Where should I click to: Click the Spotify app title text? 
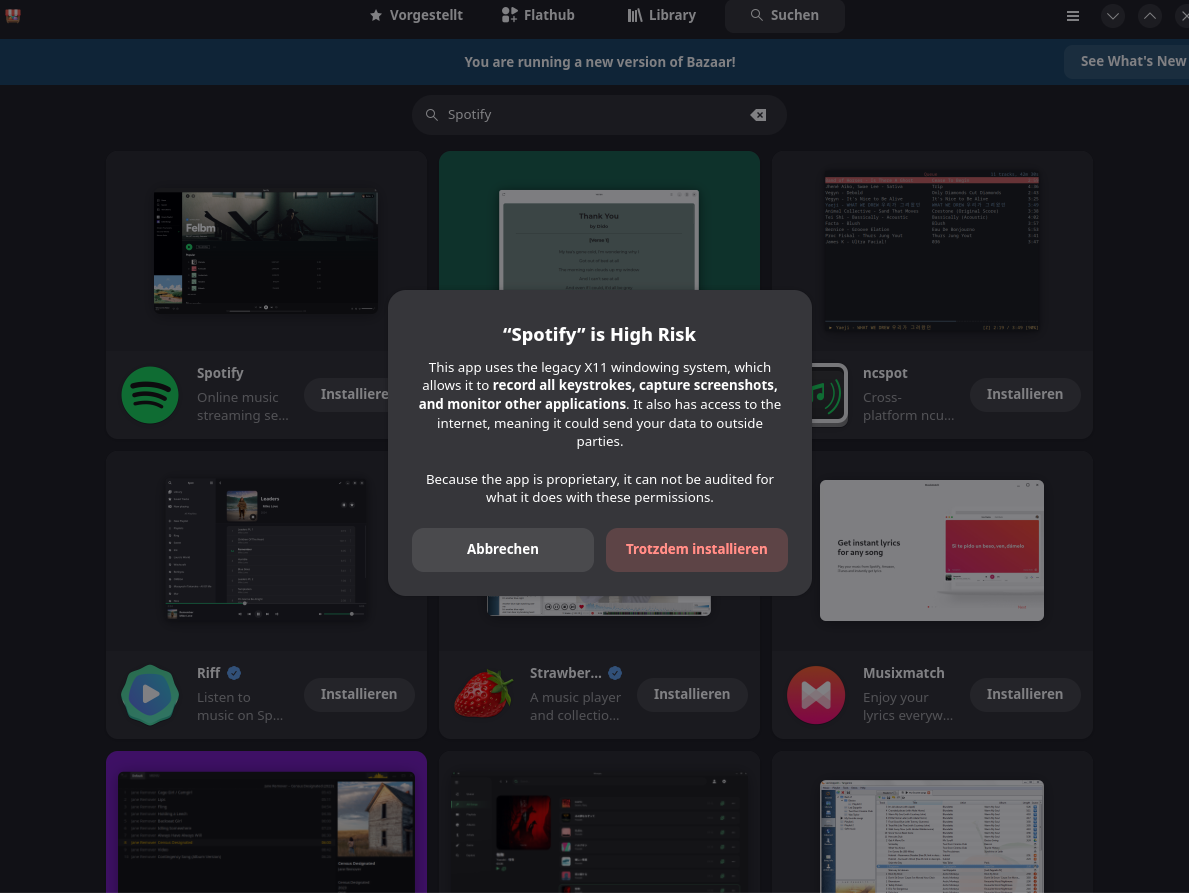pos(220,373)
